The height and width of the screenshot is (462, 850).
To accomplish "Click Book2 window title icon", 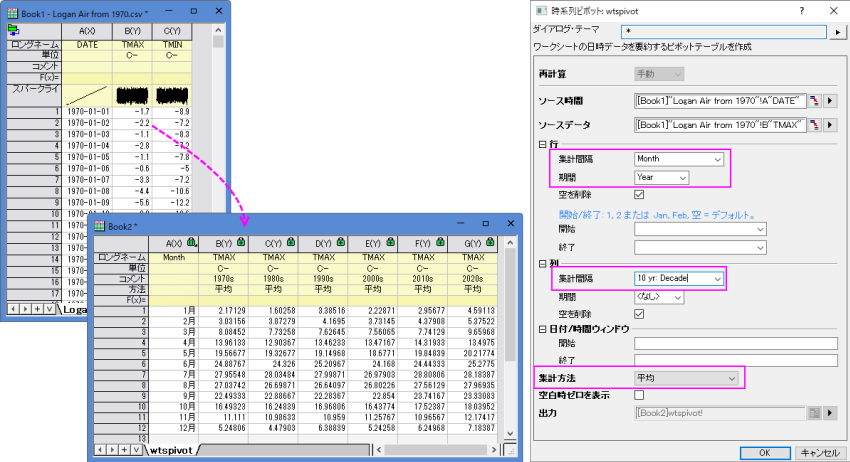I will coord(99,226).
